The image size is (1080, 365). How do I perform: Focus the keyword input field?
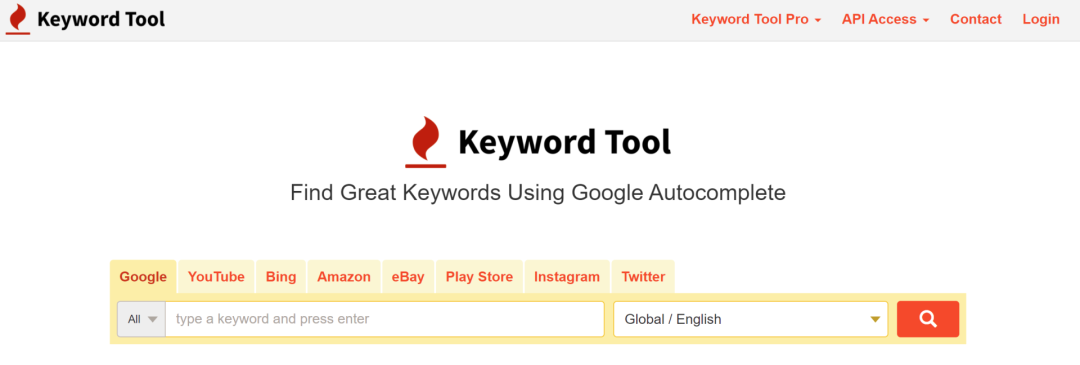[x=384, y=319]
